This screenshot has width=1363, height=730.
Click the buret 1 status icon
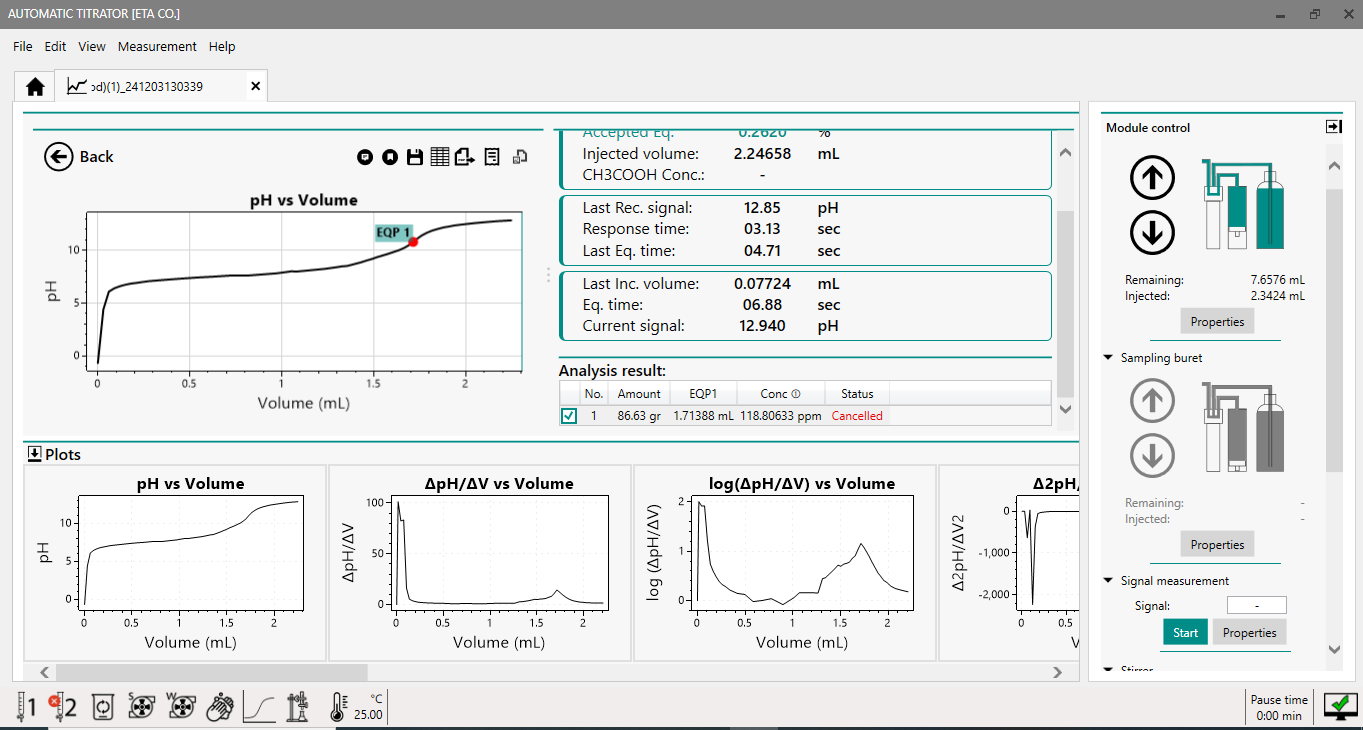click(26, 708)
